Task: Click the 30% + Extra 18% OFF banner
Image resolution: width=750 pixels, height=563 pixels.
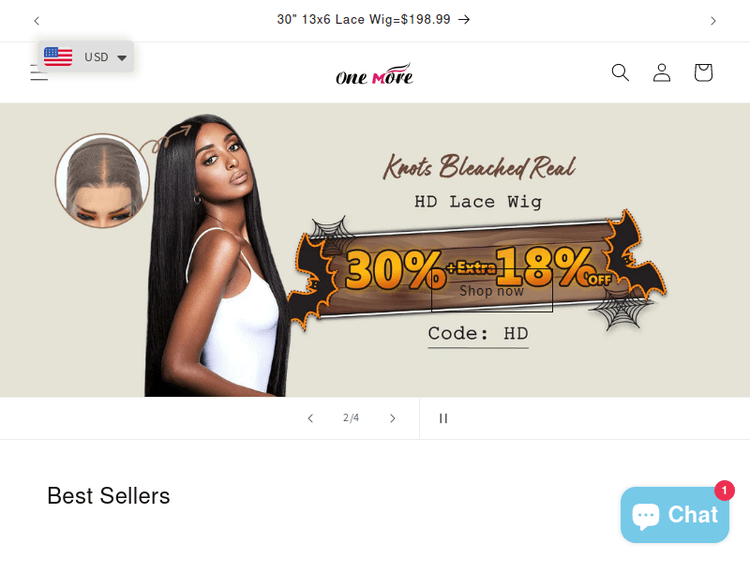Action: [x=477, y=268]
